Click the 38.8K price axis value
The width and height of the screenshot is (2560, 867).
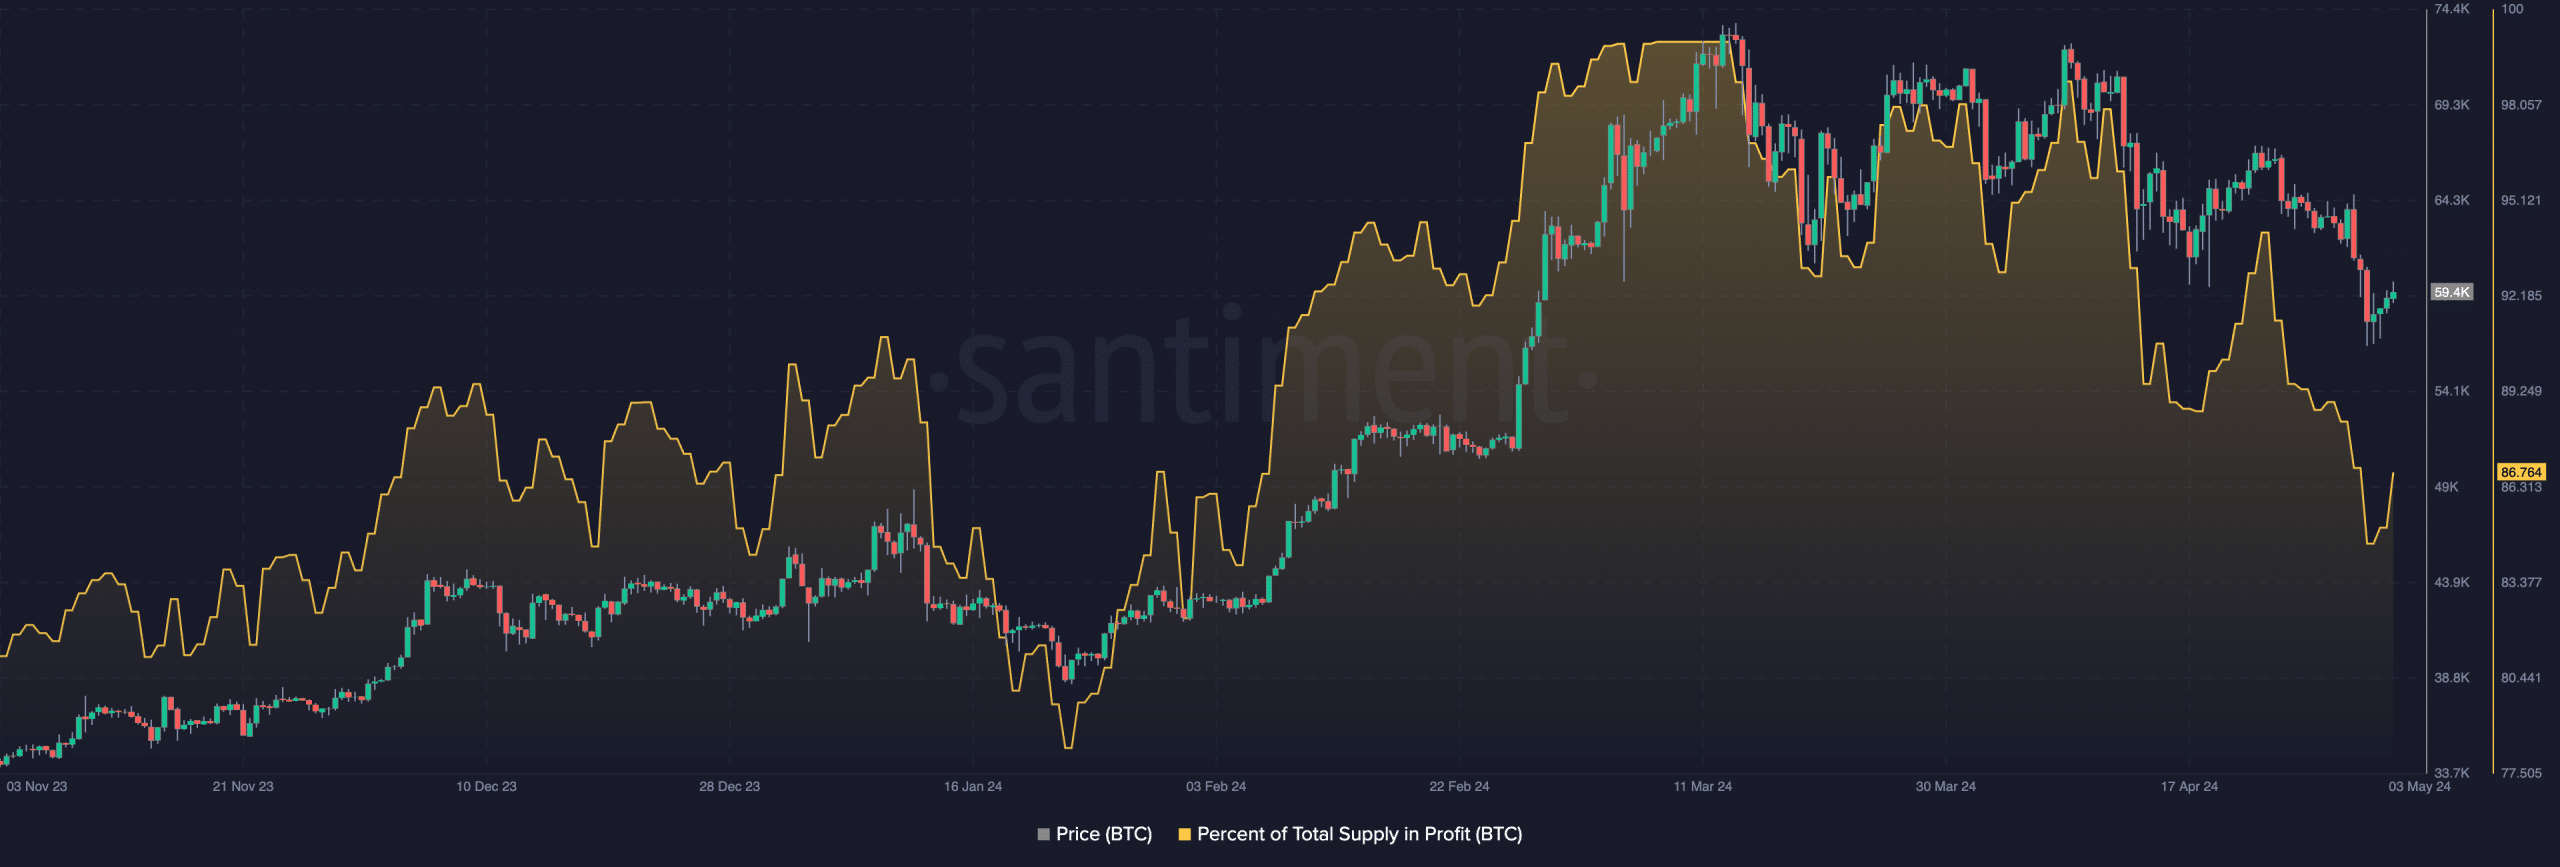click(x=2452, y=678)
